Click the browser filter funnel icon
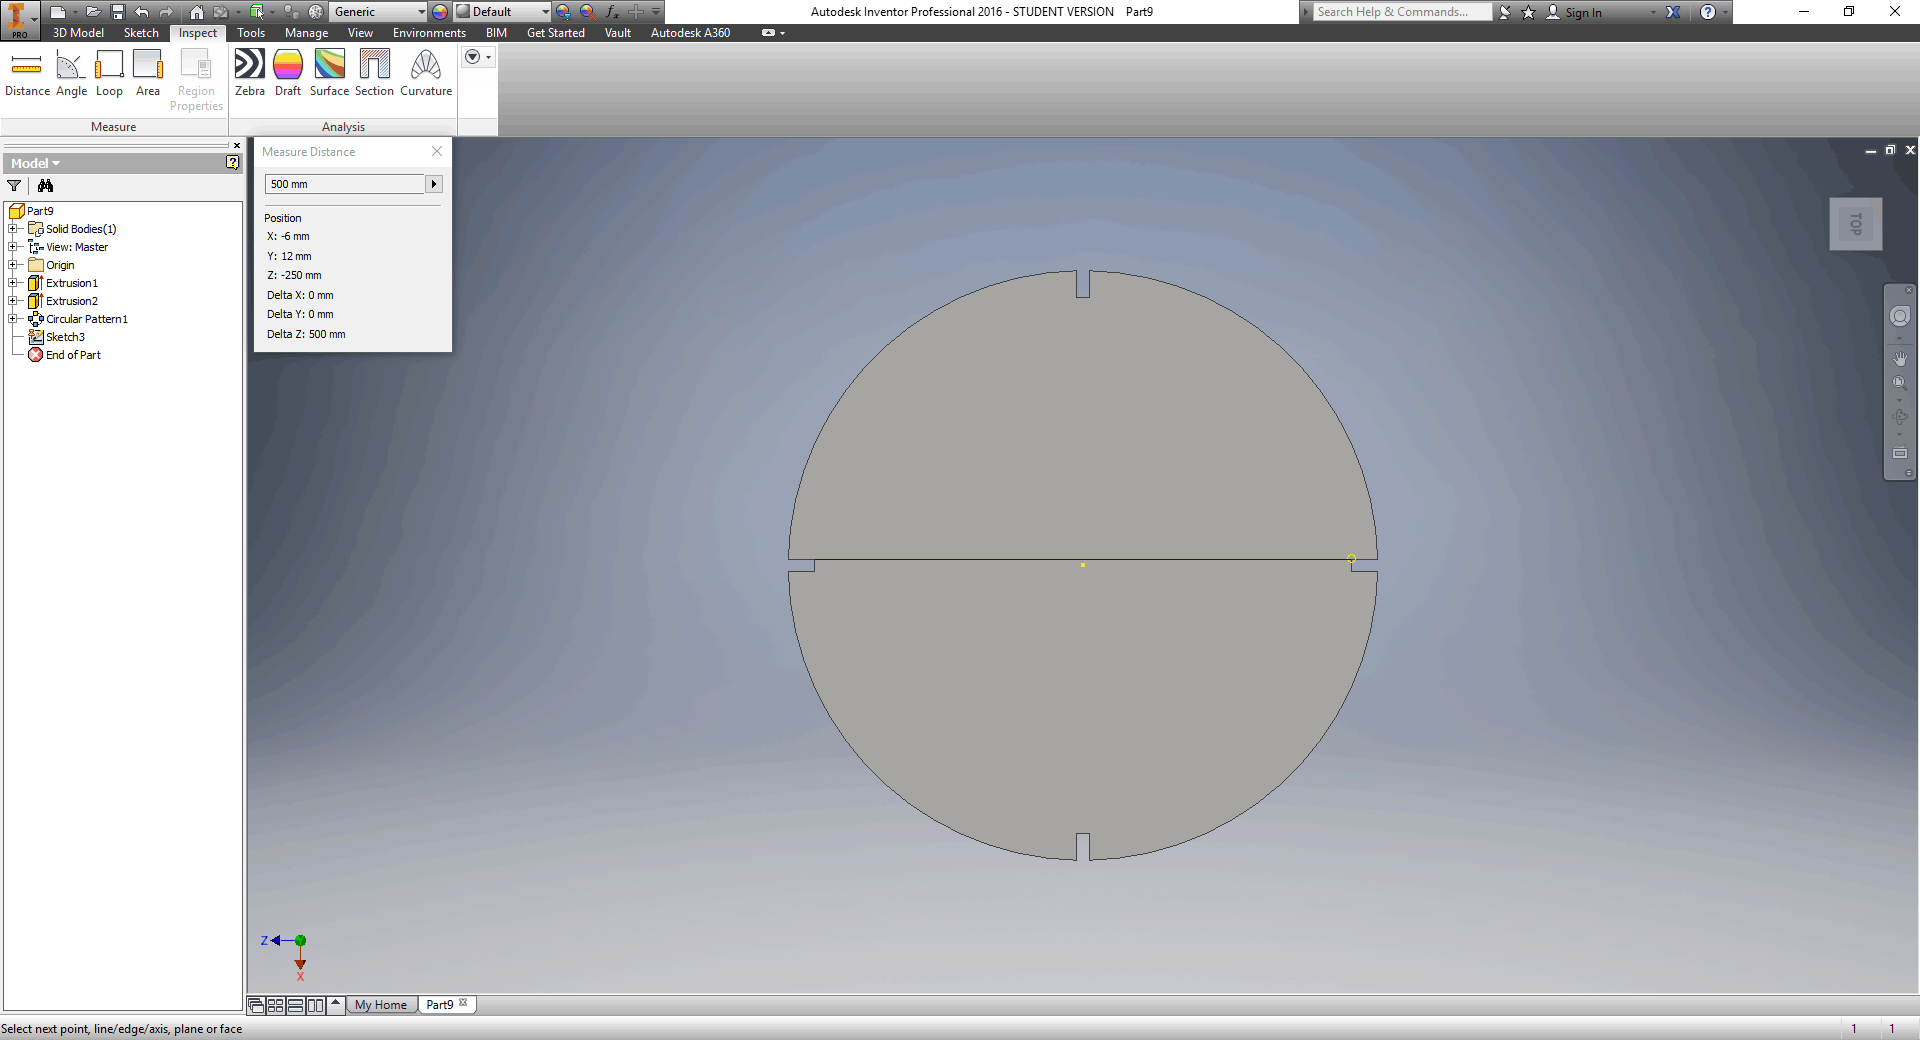1920x1040 pixels. point(14,185)
